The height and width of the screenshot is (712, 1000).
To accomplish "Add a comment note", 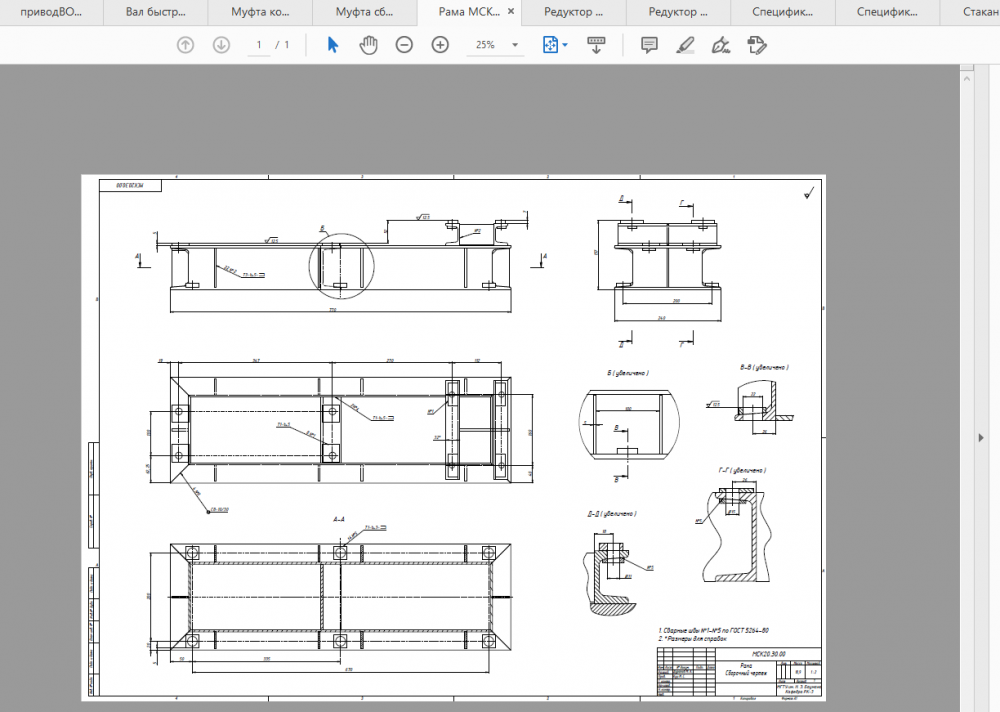I will point(649,45).
